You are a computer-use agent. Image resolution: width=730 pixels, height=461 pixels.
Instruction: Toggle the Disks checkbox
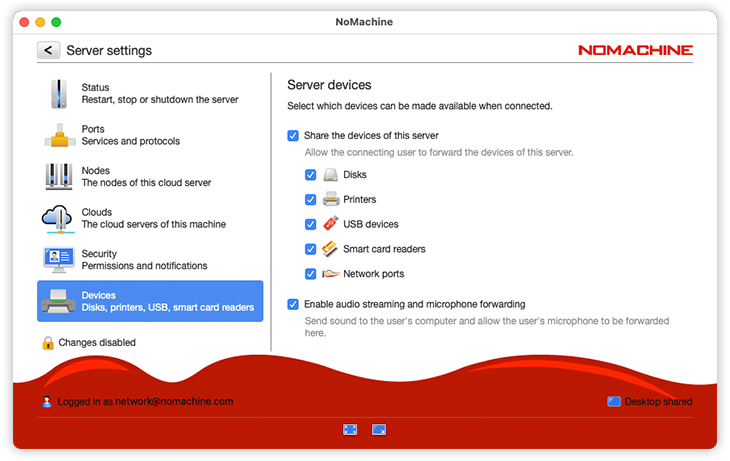tap(311, 175)
